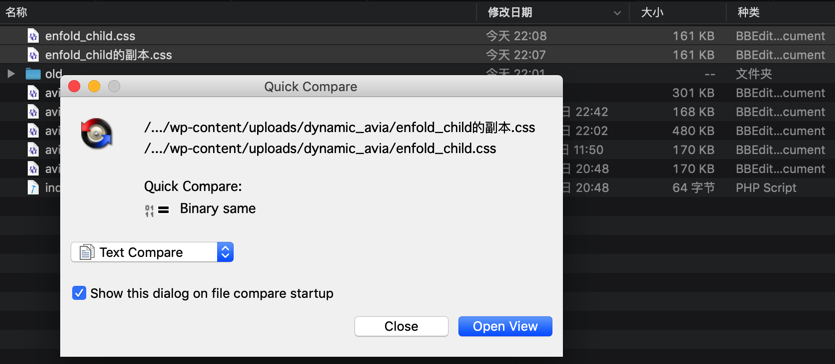This screenshot has height=364, width=835.
Task: Toggle sort order chevron in 修改日期 column
Action: (x=617, y=13)
